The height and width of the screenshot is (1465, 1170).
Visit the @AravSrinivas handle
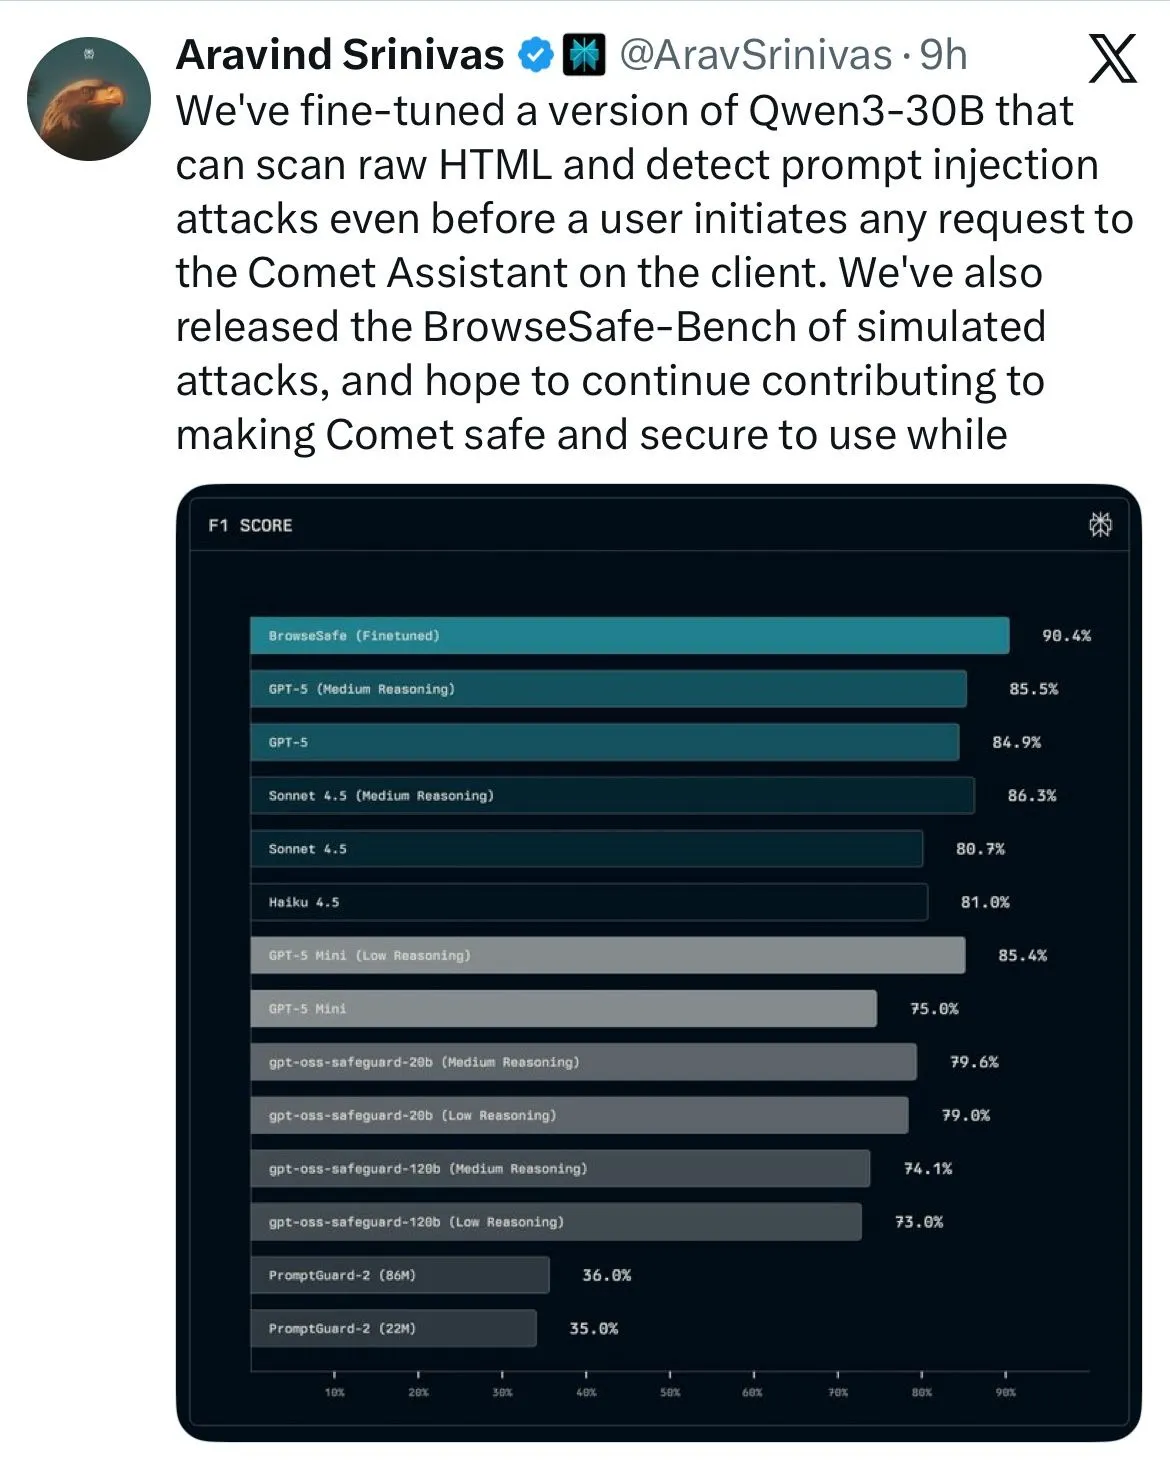[755, 55]
